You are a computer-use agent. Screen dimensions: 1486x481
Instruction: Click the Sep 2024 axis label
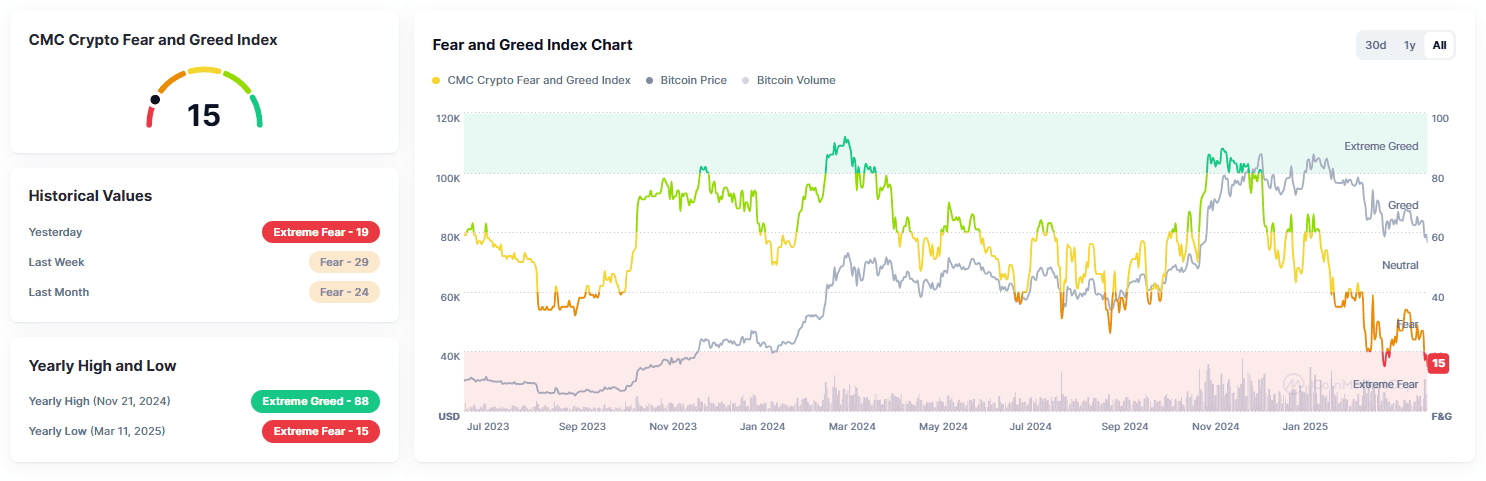tap(1123, 426)
